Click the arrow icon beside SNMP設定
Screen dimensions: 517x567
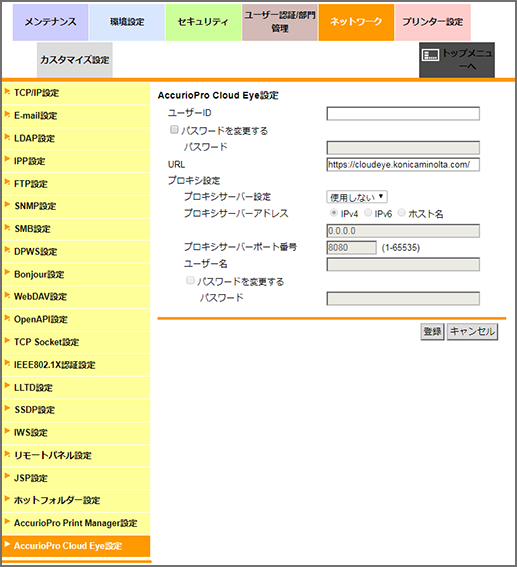click(x=7, y=205)
